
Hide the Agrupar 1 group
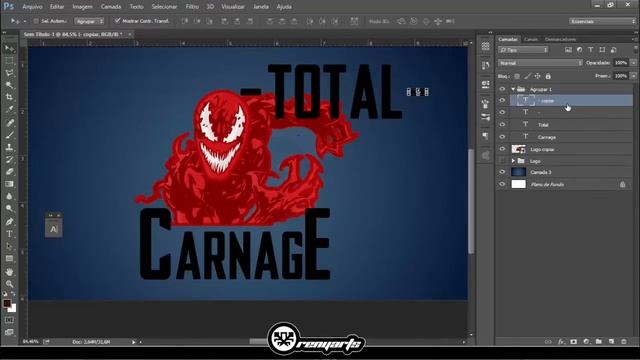click(502, 89)
